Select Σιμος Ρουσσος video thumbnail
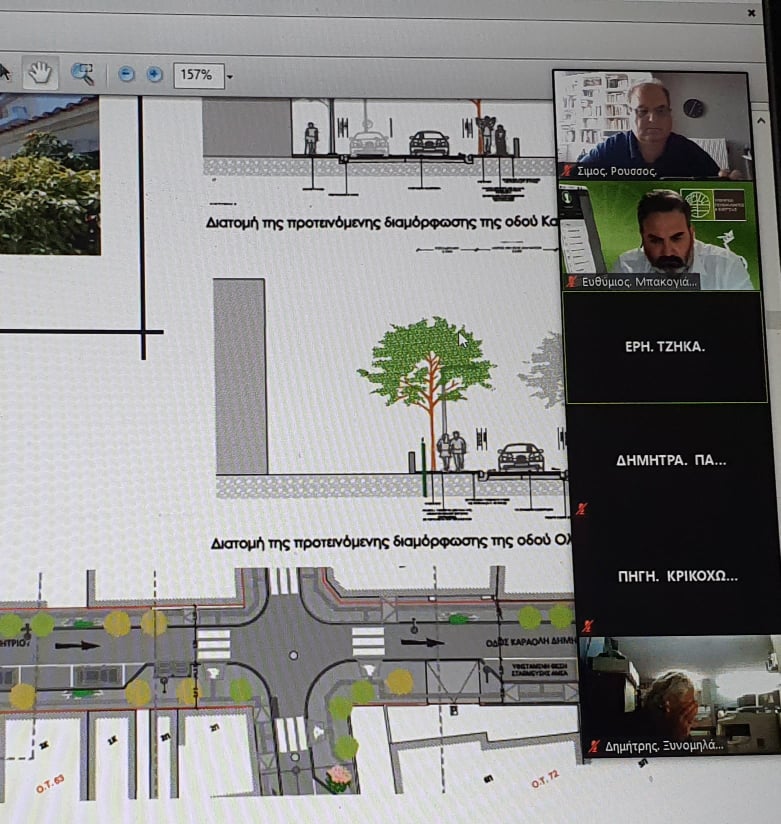The width and height of the screenshot is (781, 824). pyautogui.click(x=651, y=123)
